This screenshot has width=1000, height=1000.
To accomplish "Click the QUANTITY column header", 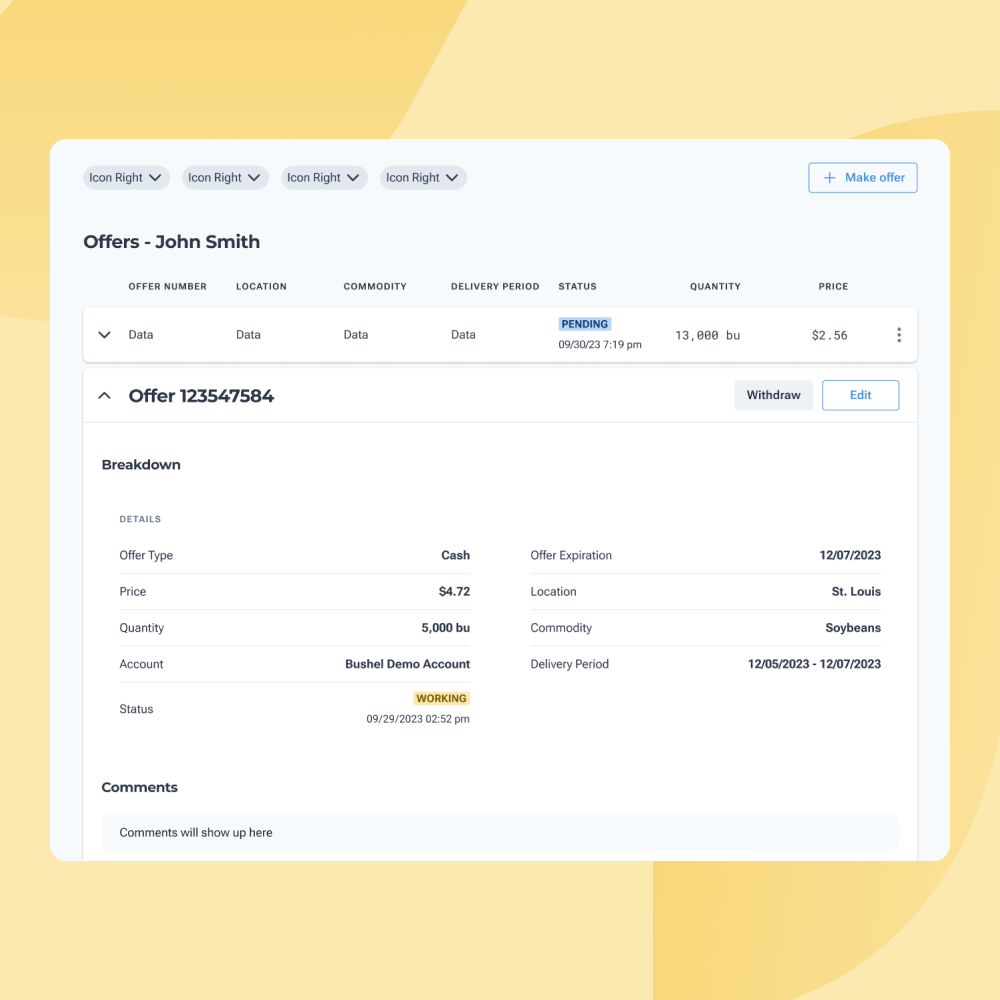I will pyautogui.click(x=715, y=286).
